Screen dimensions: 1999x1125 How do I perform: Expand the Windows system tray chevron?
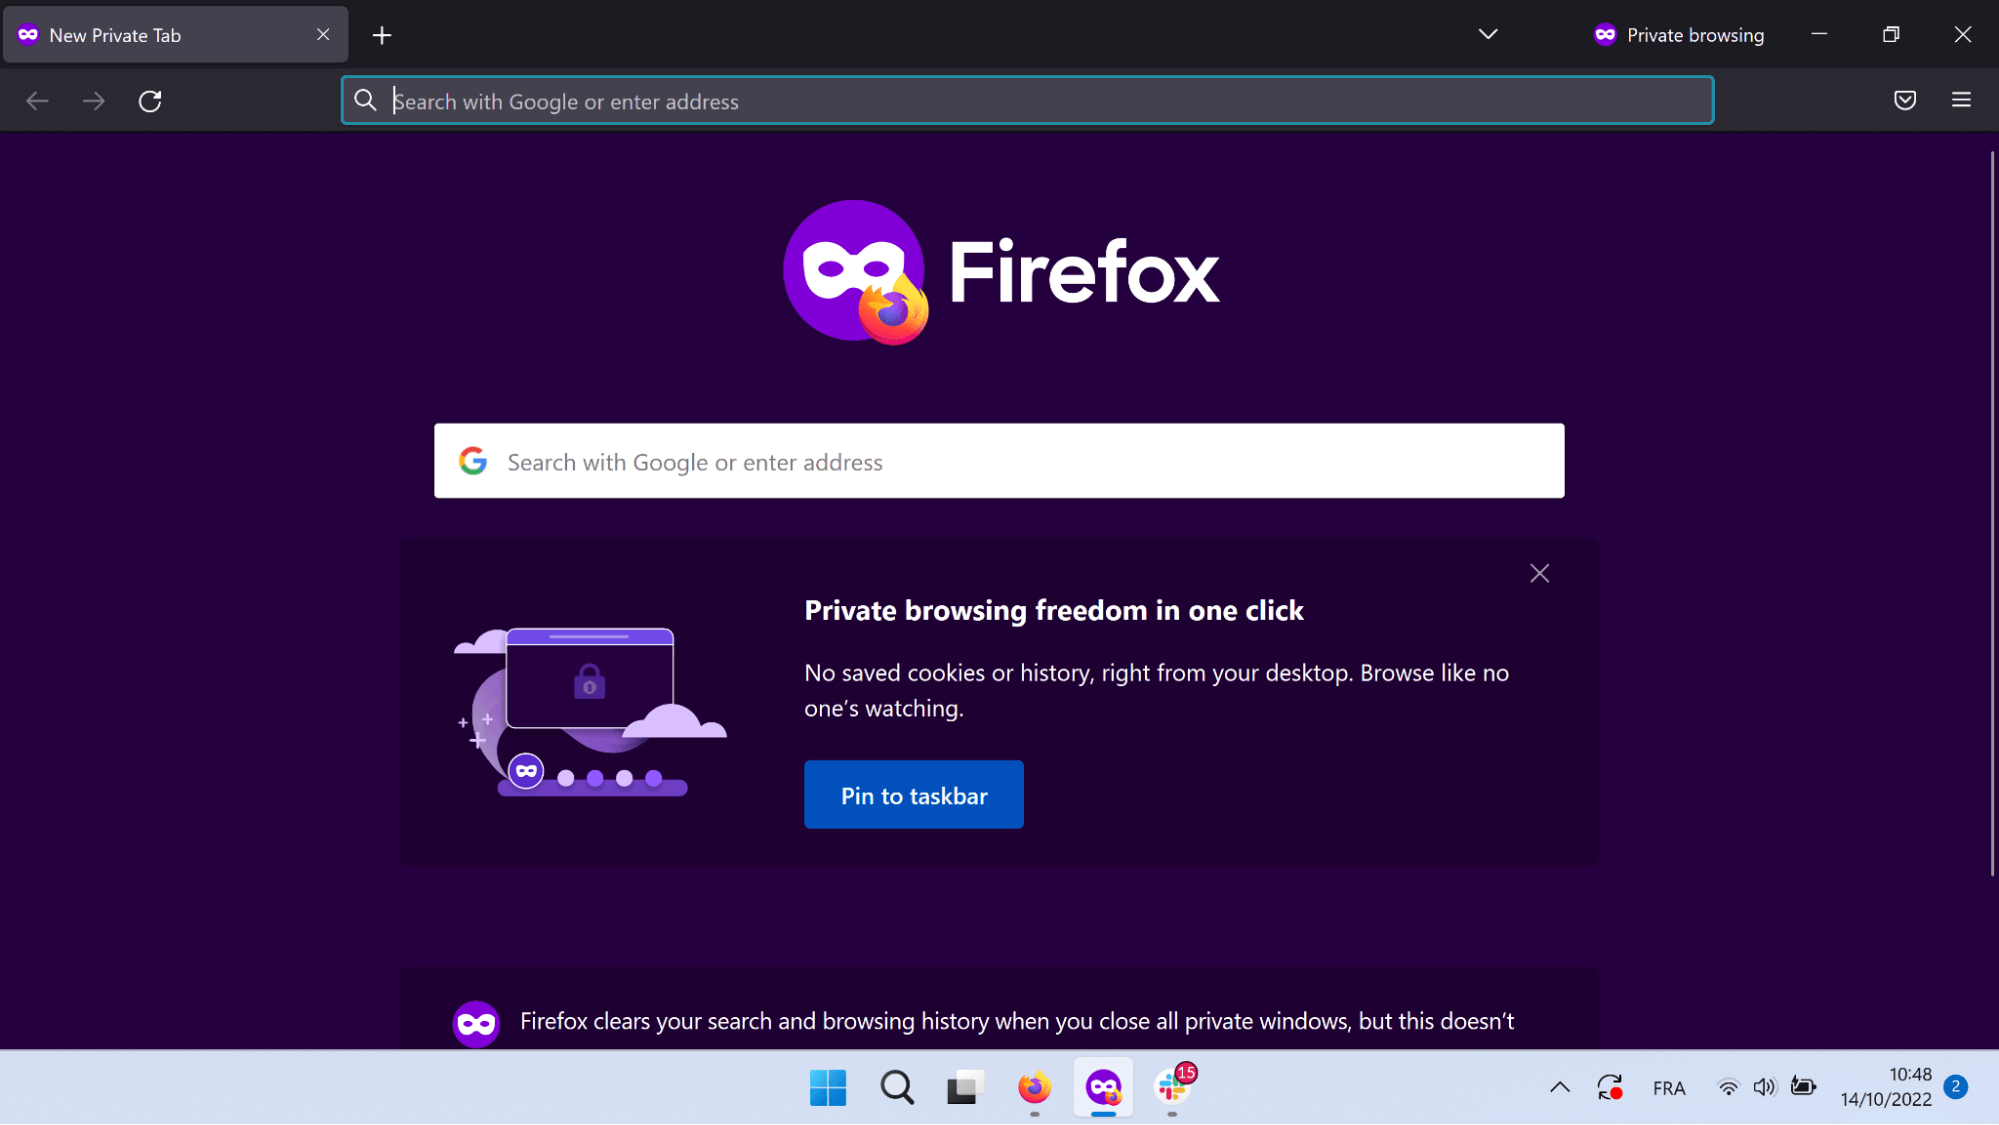[1561, 1087]
